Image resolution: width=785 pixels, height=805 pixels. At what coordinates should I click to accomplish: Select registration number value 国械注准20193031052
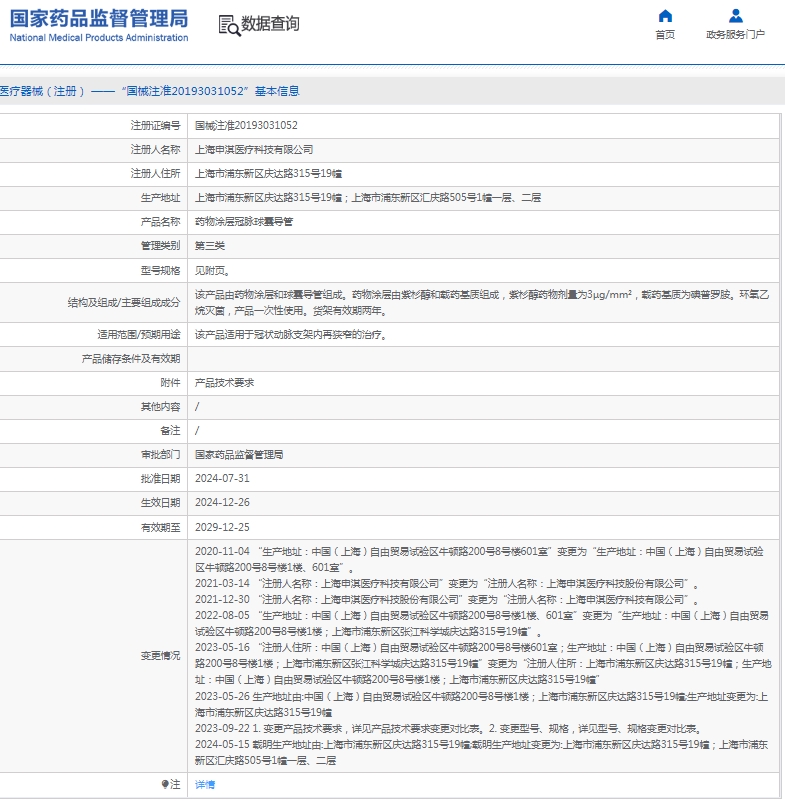point(246,125)
